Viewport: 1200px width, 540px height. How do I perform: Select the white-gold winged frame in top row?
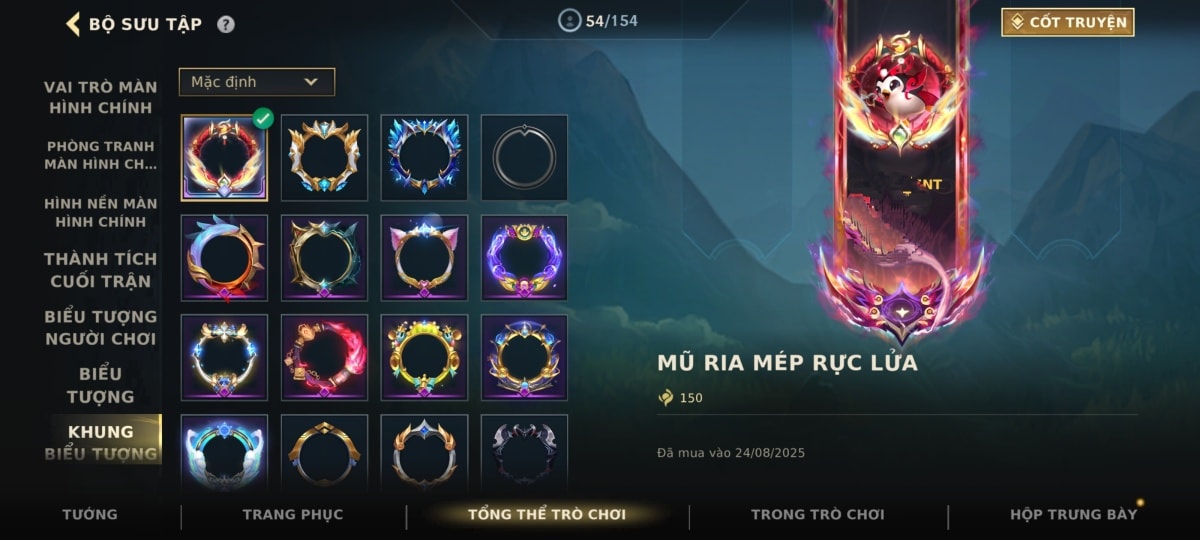[x=324, y=157]
